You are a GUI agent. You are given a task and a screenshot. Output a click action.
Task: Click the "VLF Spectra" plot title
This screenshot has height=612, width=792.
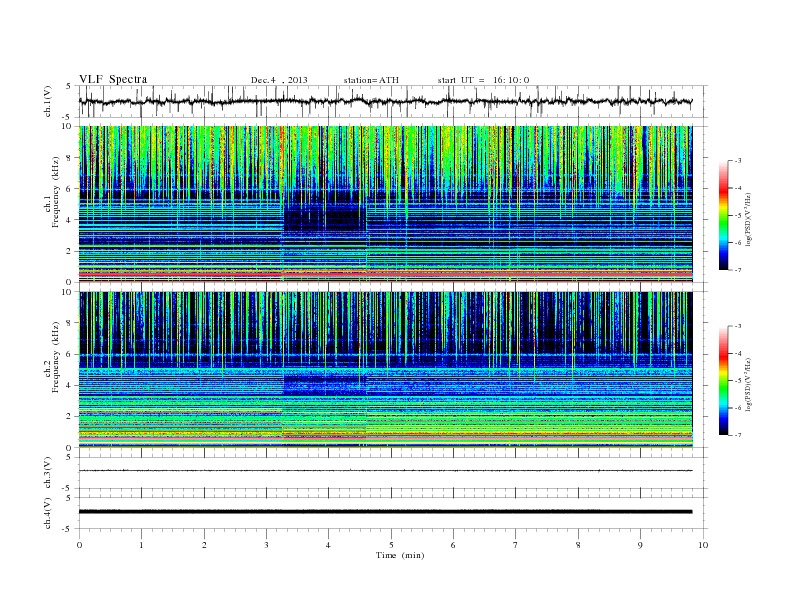[113, 79]
